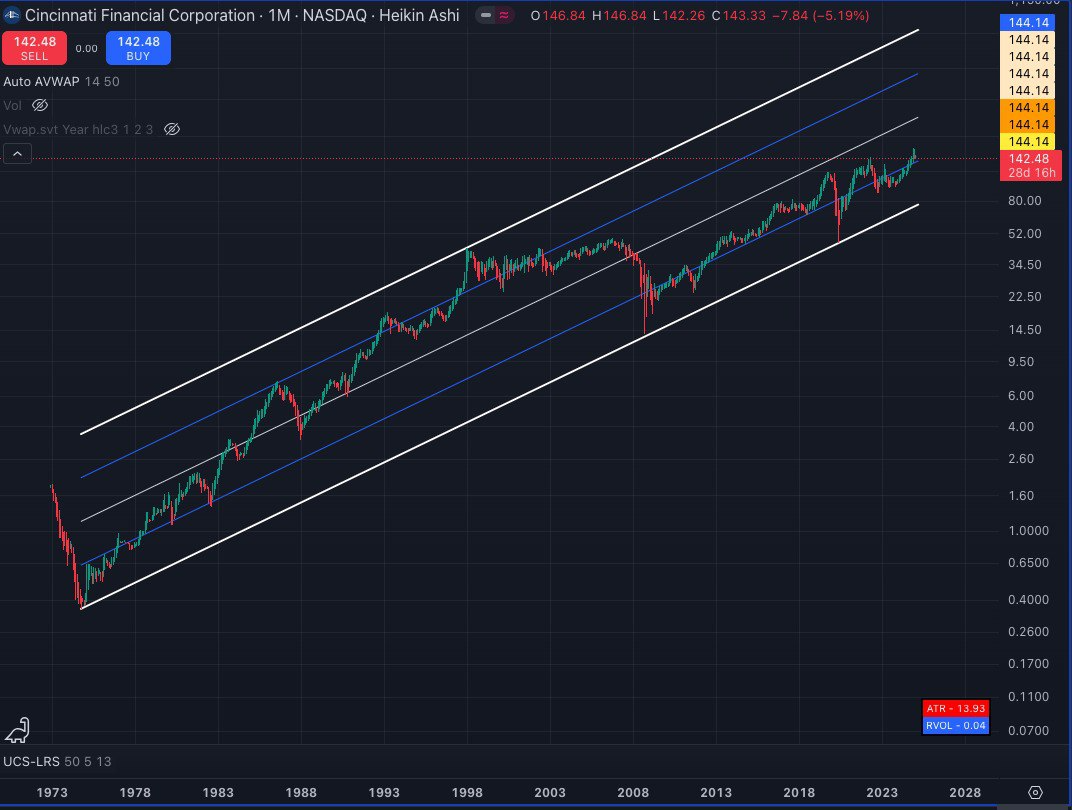Click the blue RVOL 0.04 label
1072x810 pixels.
pos(956,725)
